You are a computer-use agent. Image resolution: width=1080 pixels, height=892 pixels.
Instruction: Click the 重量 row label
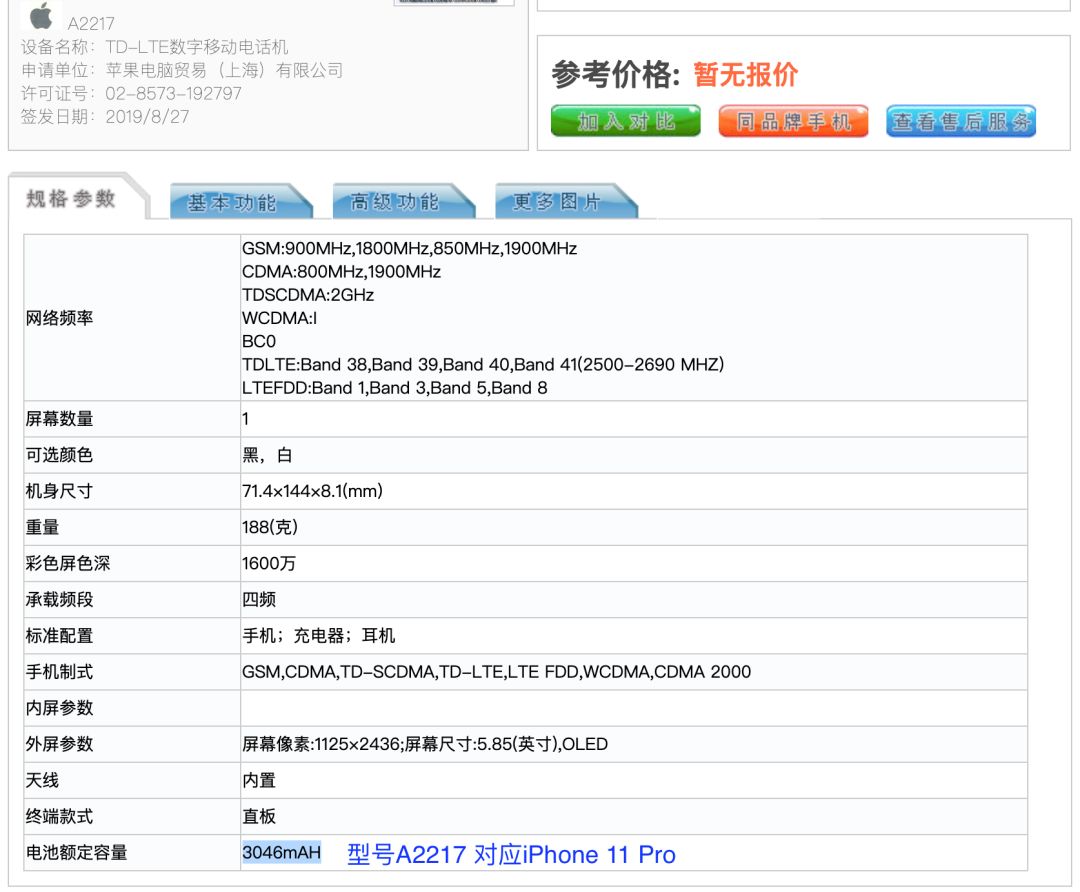point(42,528)
